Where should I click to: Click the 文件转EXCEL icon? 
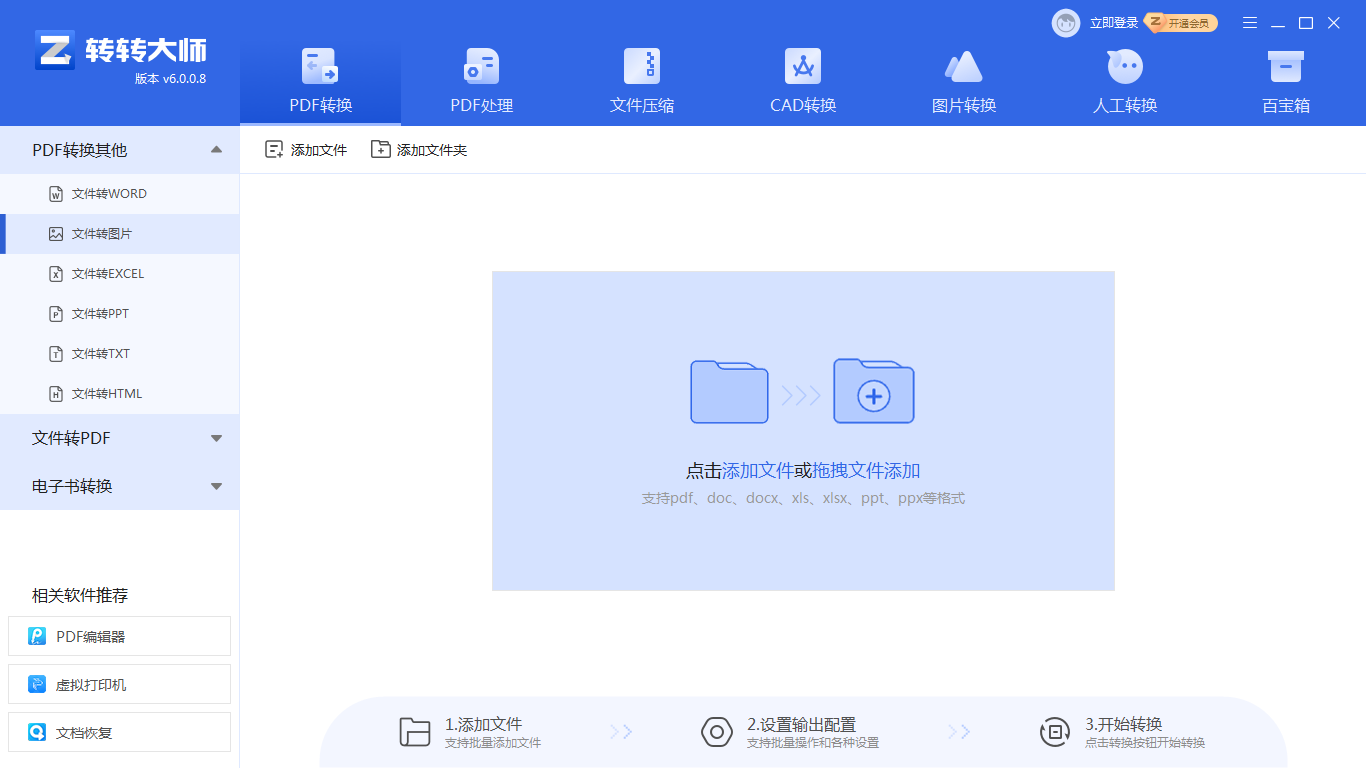tap(56, 274)
